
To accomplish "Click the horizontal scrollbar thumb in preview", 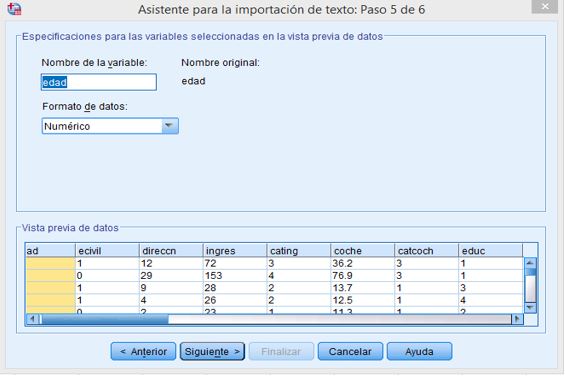I will [104, 319].
